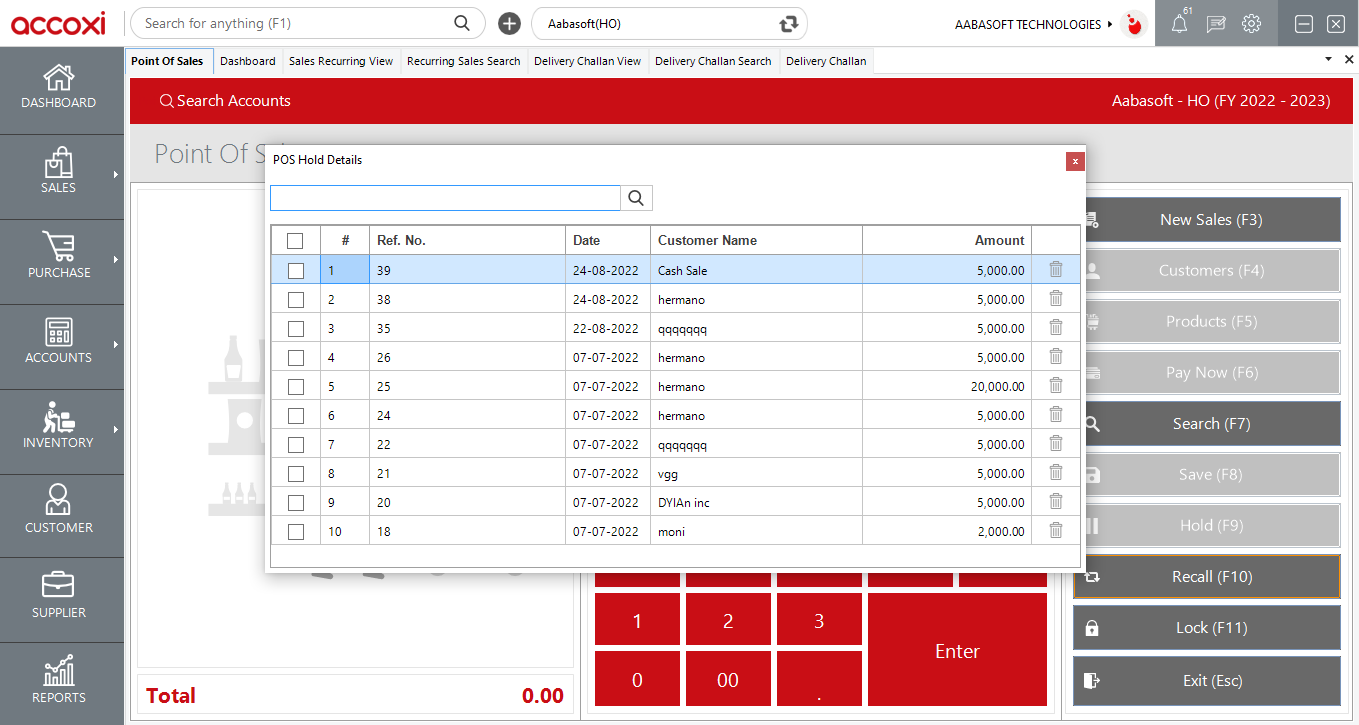This screenshot has width=1359, height=725.
Task: Check the row for Ref. No. 22
Action: 295,444
